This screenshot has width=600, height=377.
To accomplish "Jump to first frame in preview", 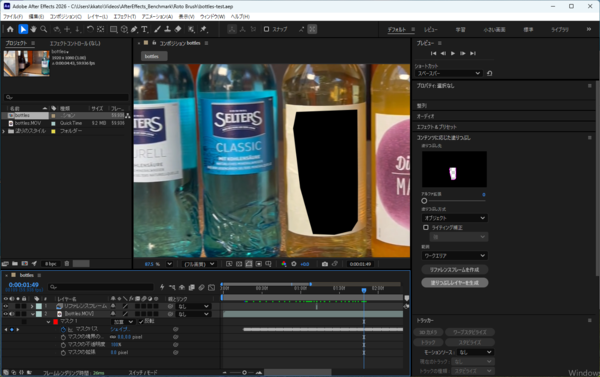I will click(433, 53).
